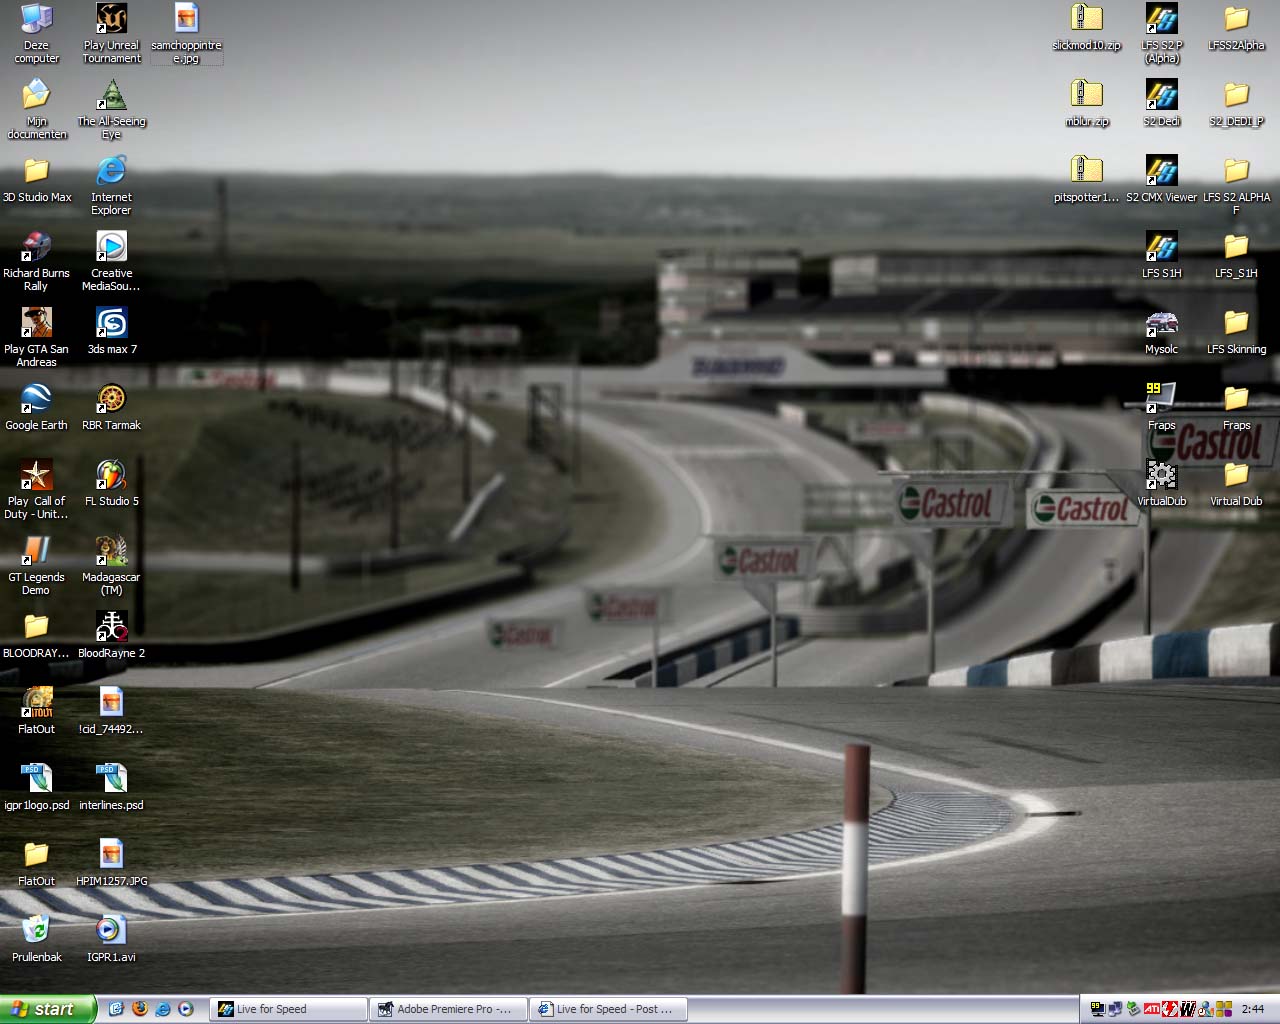This screenshot has height=1024, width=1280.
Task: Select the samchoppintree.jpg image file
Action: tap(186, 33)
